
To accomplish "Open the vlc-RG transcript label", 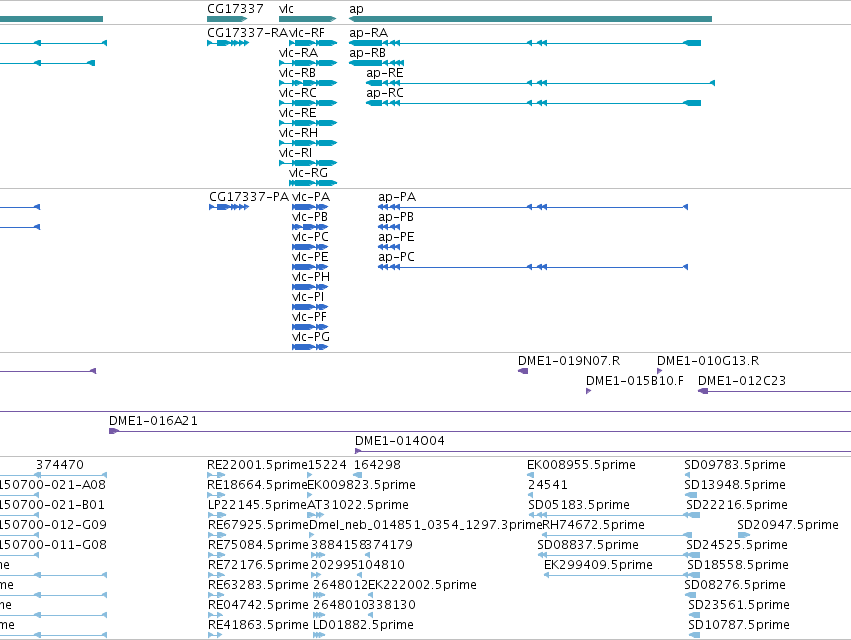I will click(x=308, y=173).
